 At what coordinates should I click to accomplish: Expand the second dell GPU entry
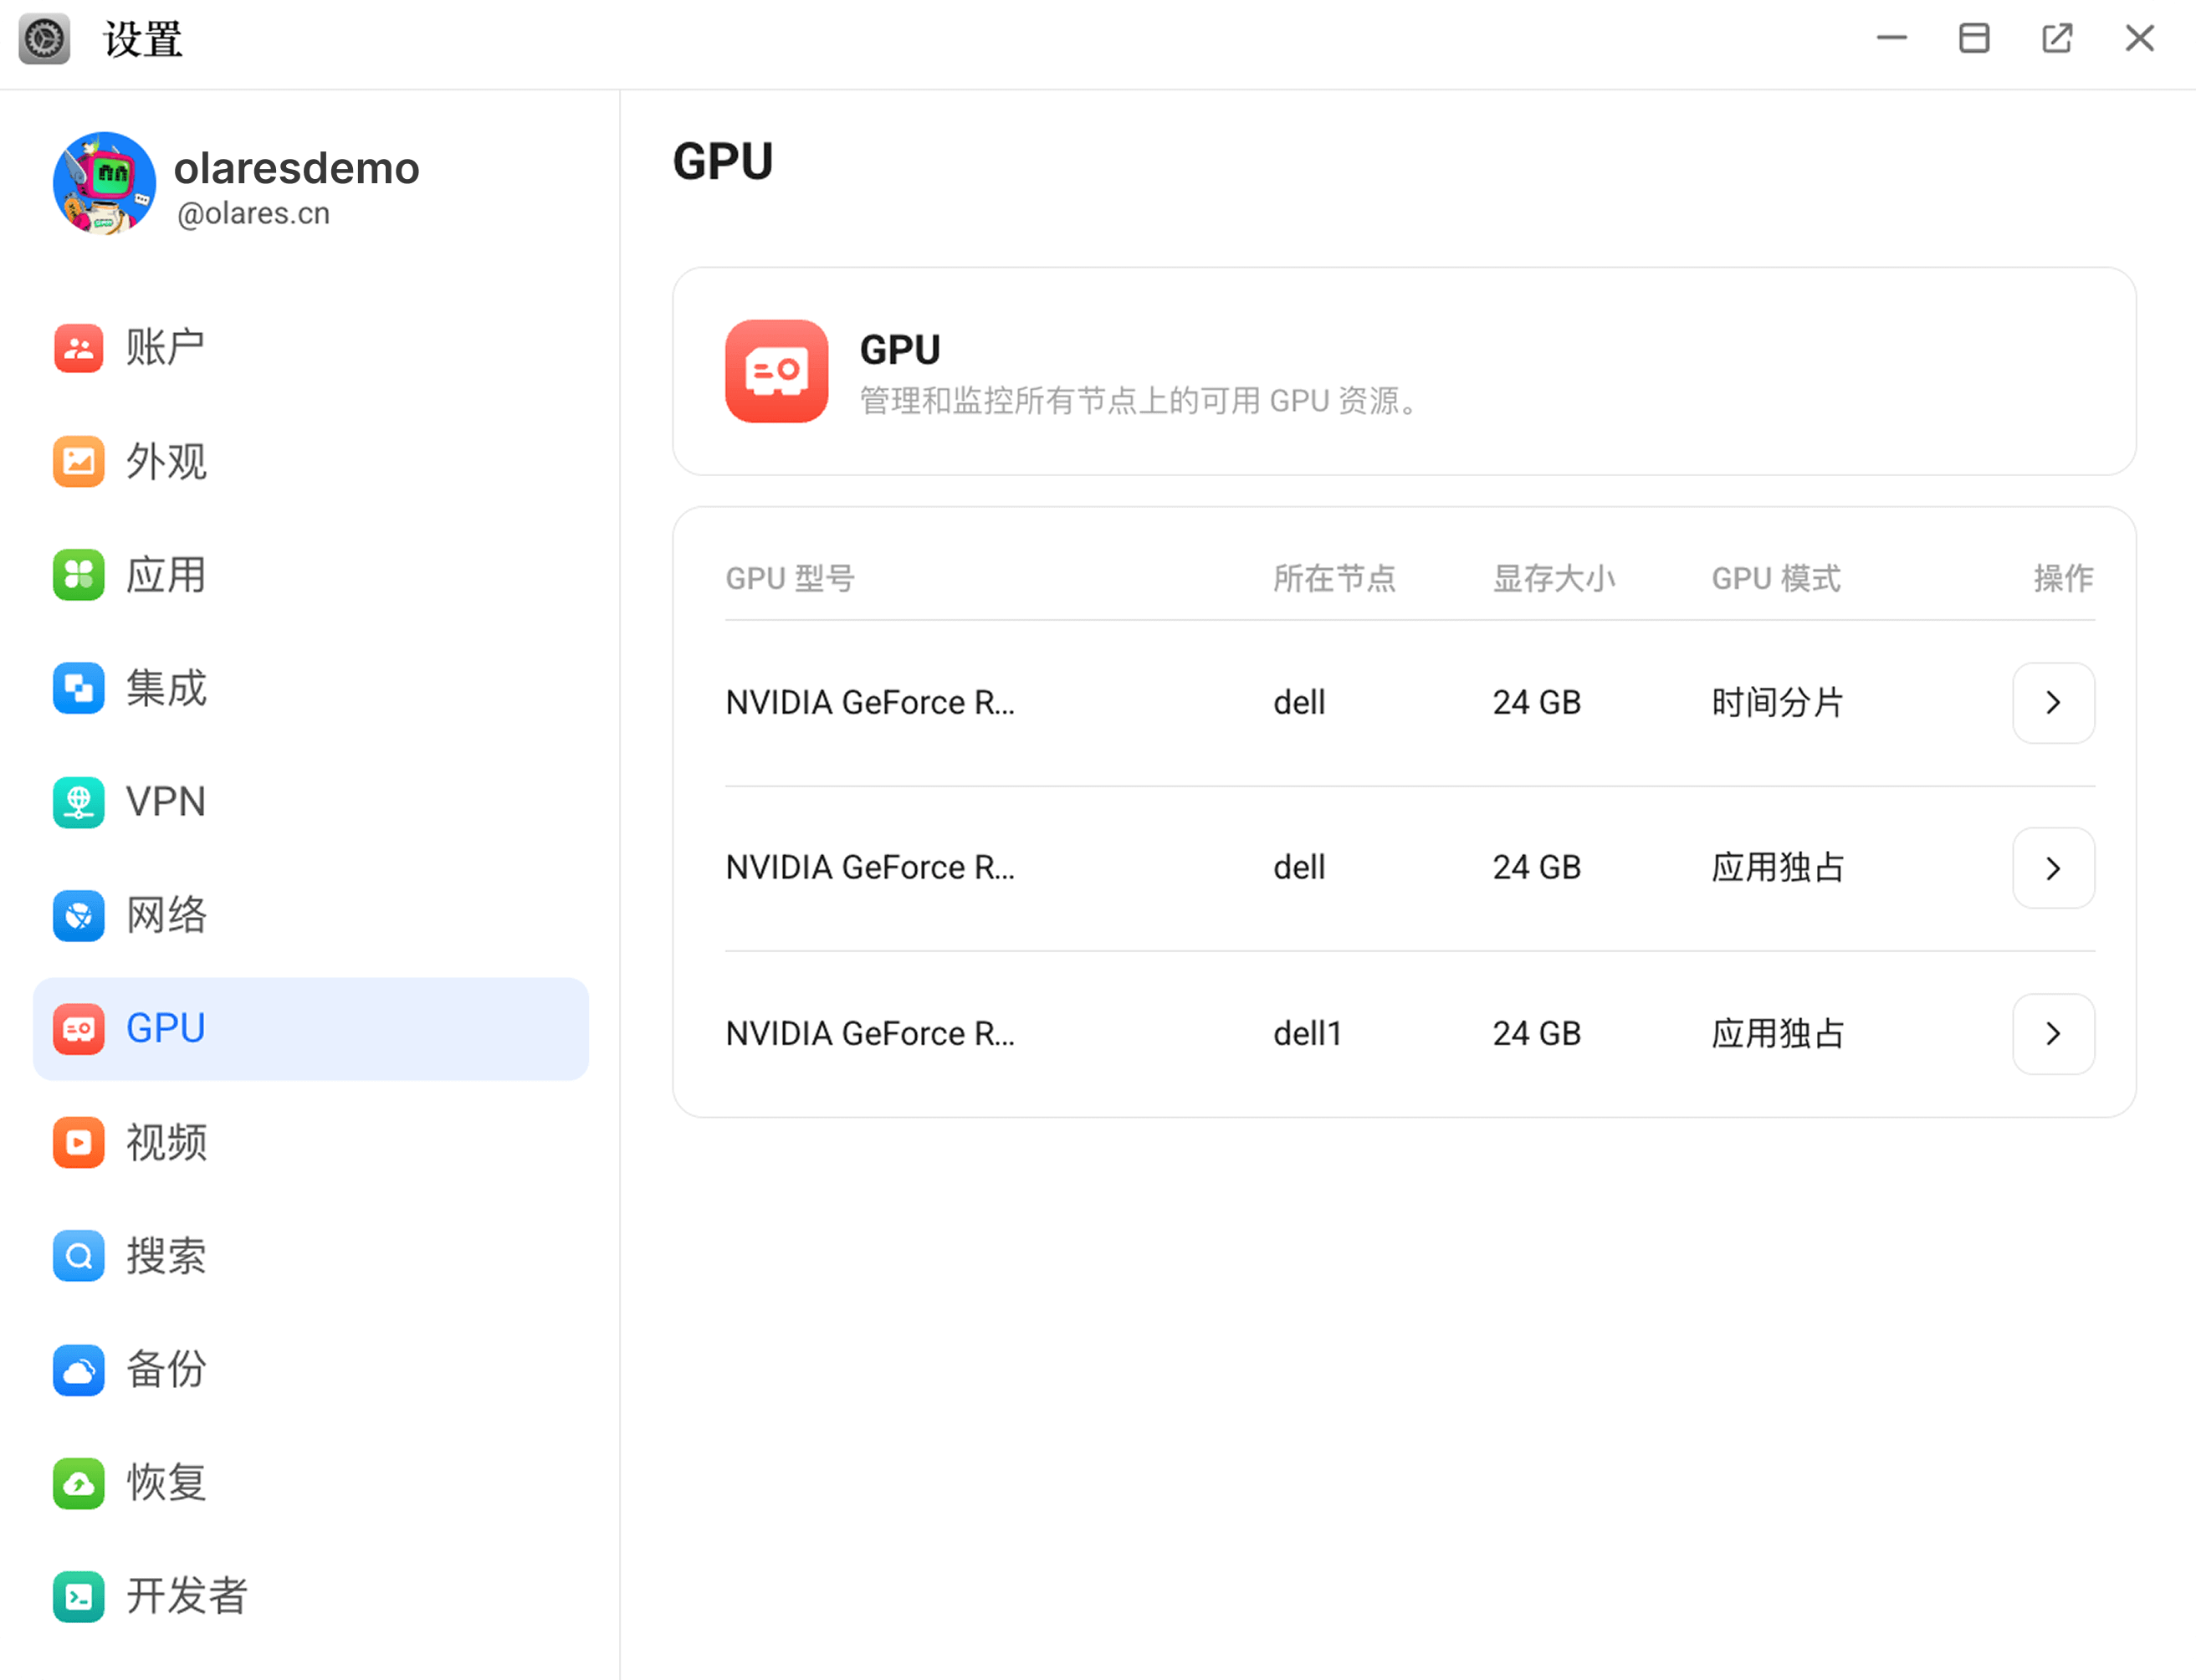[2053, 868]
